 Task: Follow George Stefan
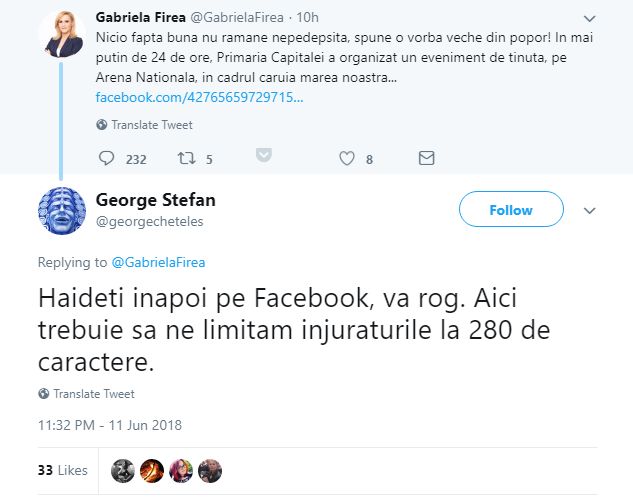[x=511, y=210]
